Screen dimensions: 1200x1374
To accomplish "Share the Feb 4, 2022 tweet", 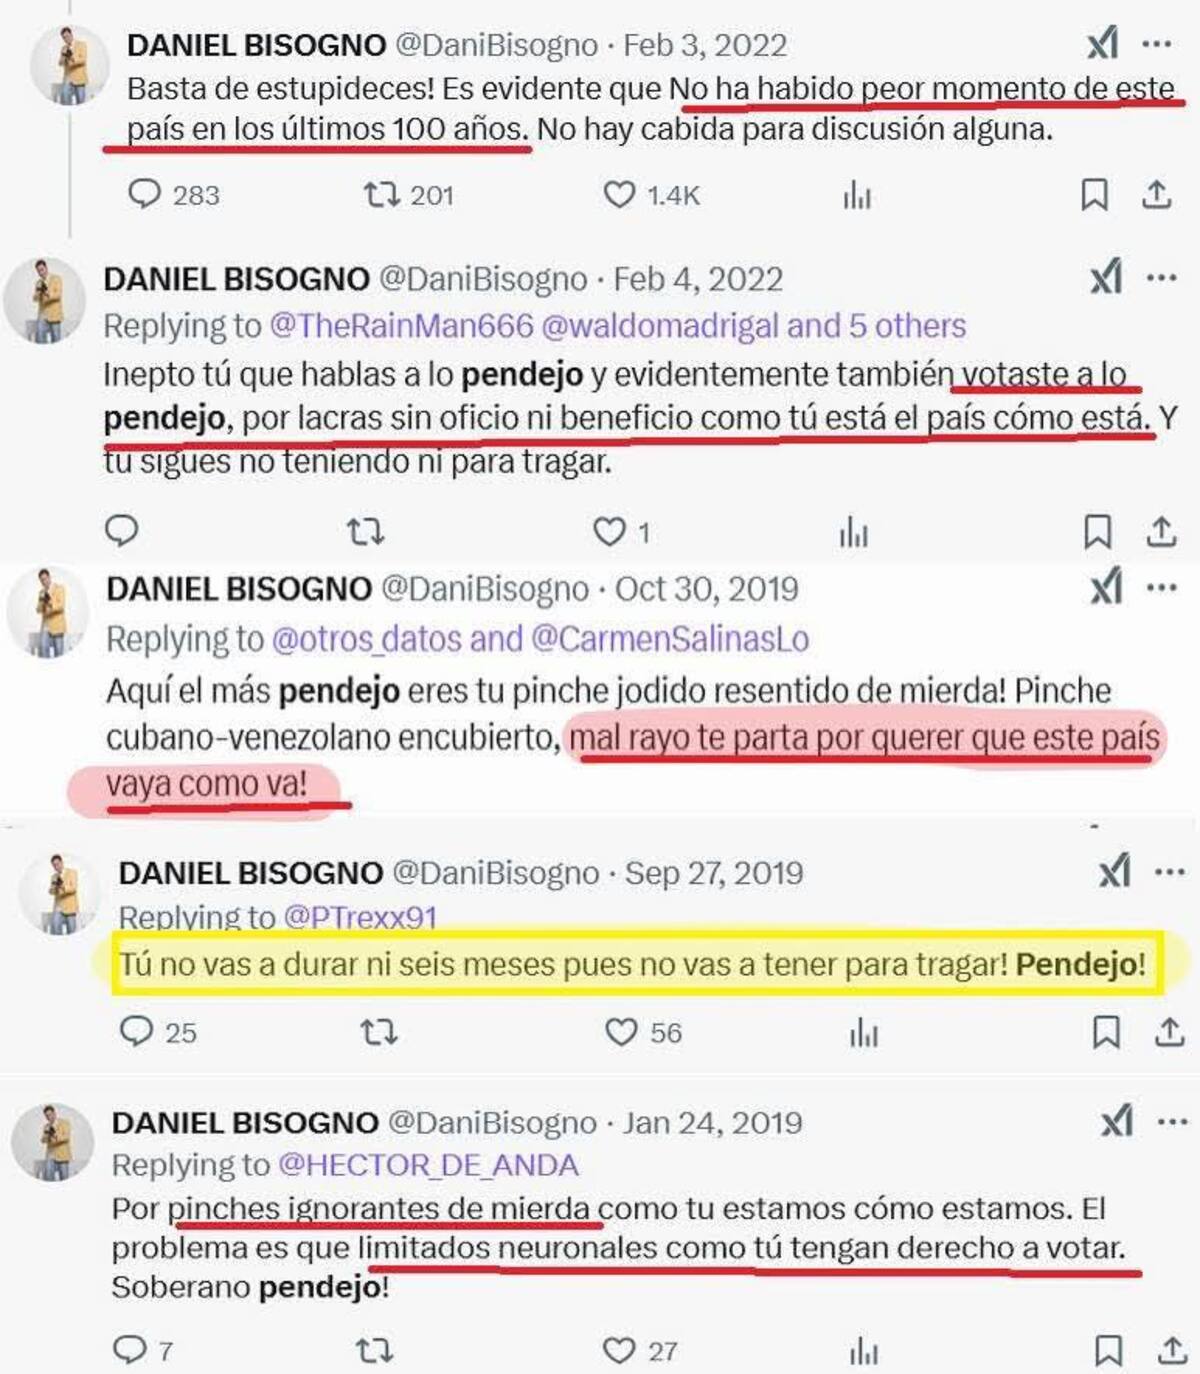I will (1161, 532).
